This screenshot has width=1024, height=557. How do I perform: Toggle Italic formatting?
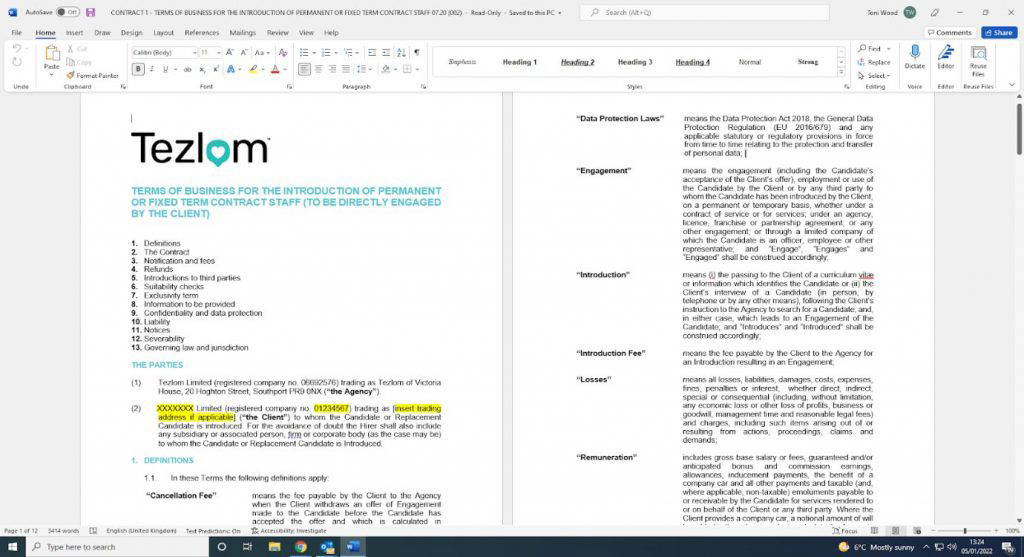(x=153, y=69)
